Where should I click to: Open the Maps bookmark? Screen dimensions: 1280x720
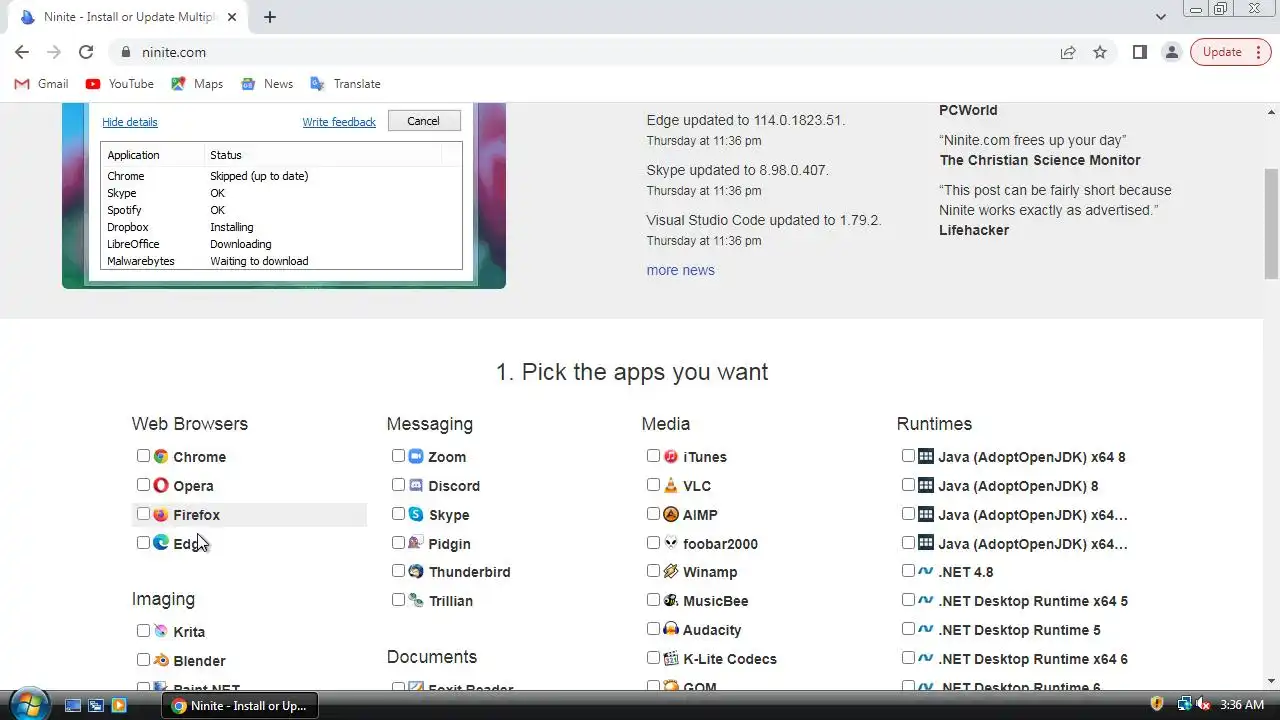[x=197, y=84]
